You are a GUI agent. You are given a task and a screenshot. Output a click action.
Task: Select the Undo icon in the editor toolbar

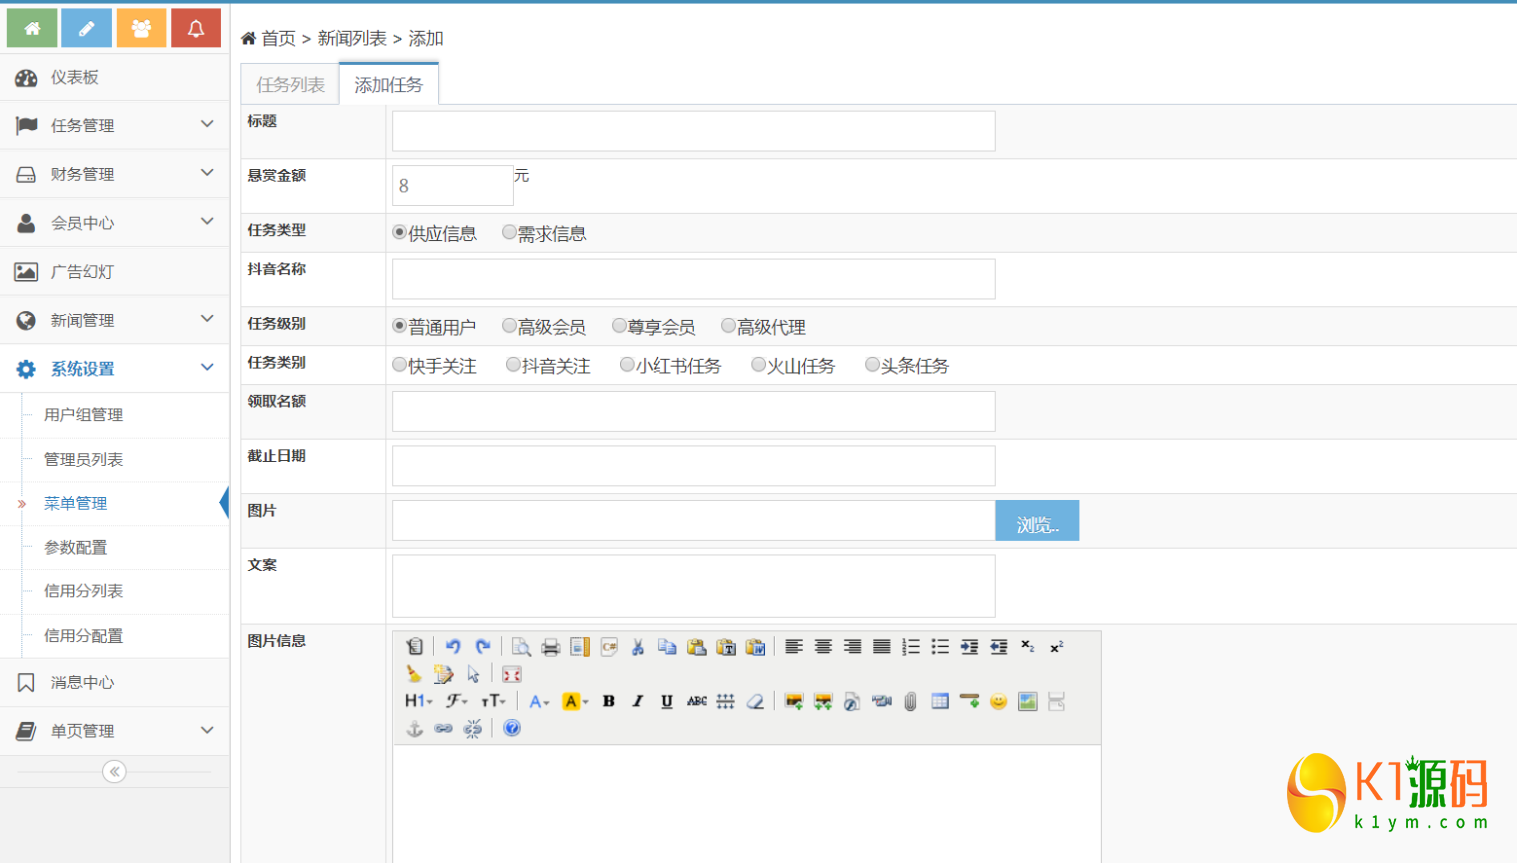click(x=453, y=646)
